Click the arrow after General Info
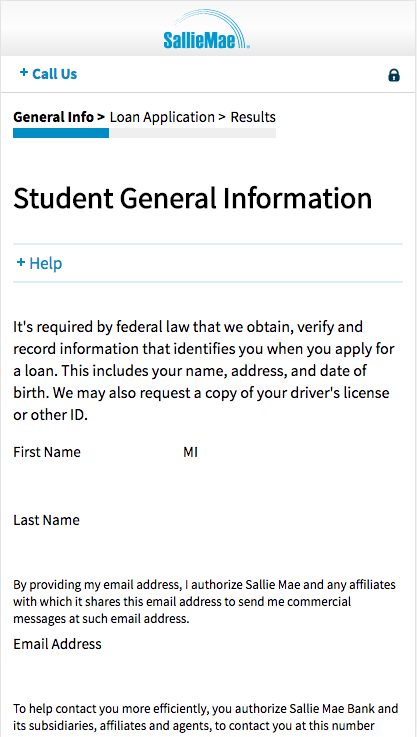Image resolution: width=417 pixels, height=737 pixels. (100, 117)
